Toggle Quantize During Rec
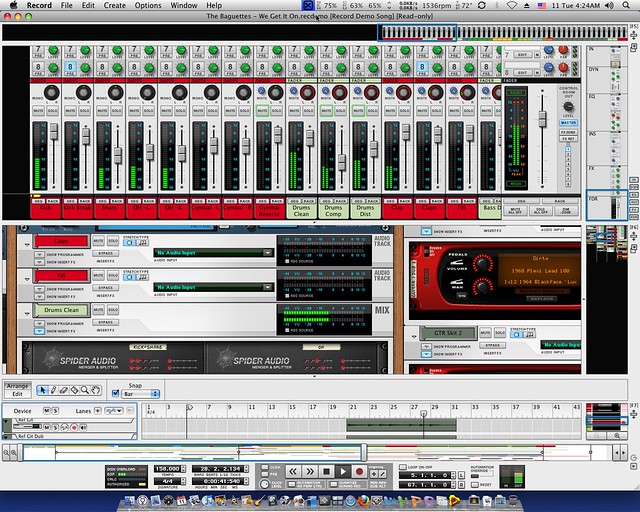This screenshot has width=640, height=512. point(334,485)
